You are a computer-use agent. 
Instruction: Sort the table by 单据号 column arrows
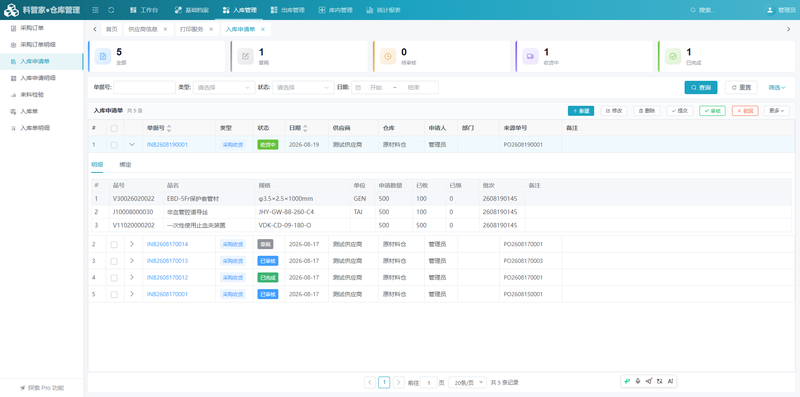169,128
